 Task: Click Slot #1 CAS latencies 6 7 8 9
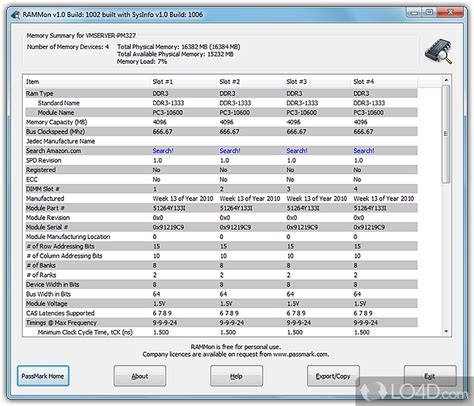coord(162,313)
